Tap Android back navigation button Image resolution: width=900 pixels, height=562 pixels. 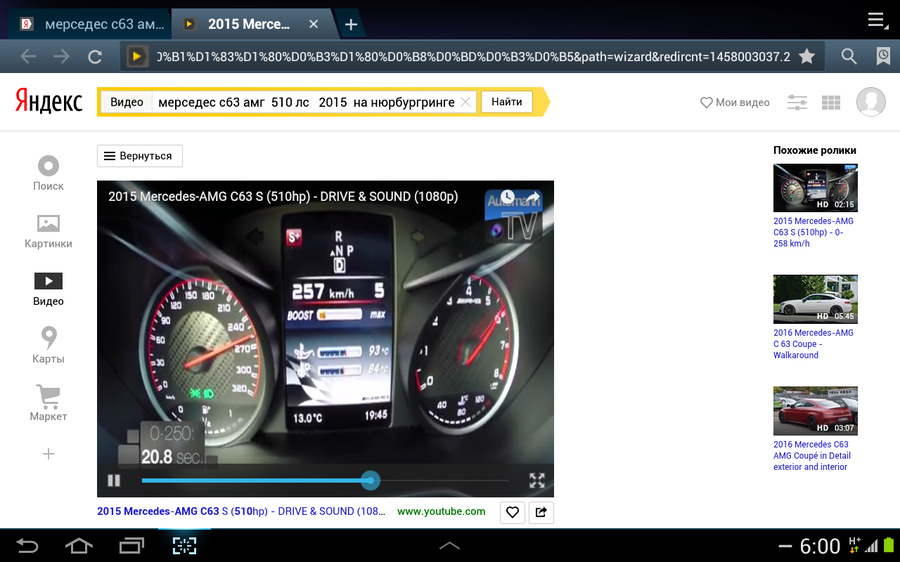27,545
